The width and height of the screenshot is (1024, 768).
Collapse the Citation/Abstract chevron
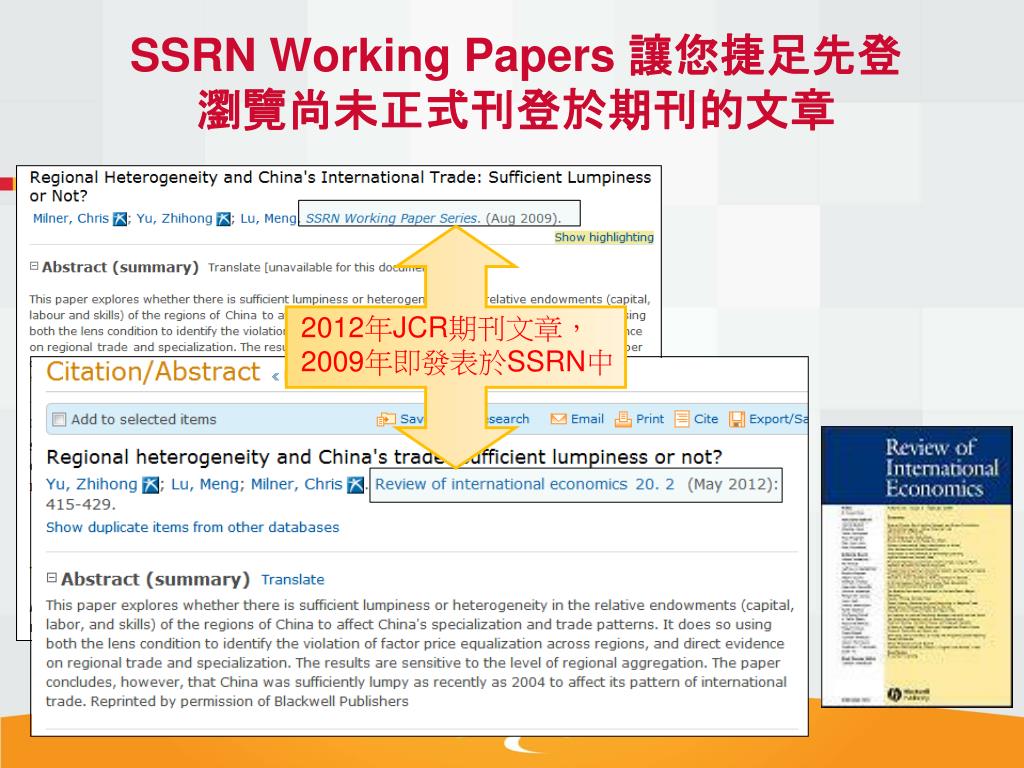pos(276,376)
